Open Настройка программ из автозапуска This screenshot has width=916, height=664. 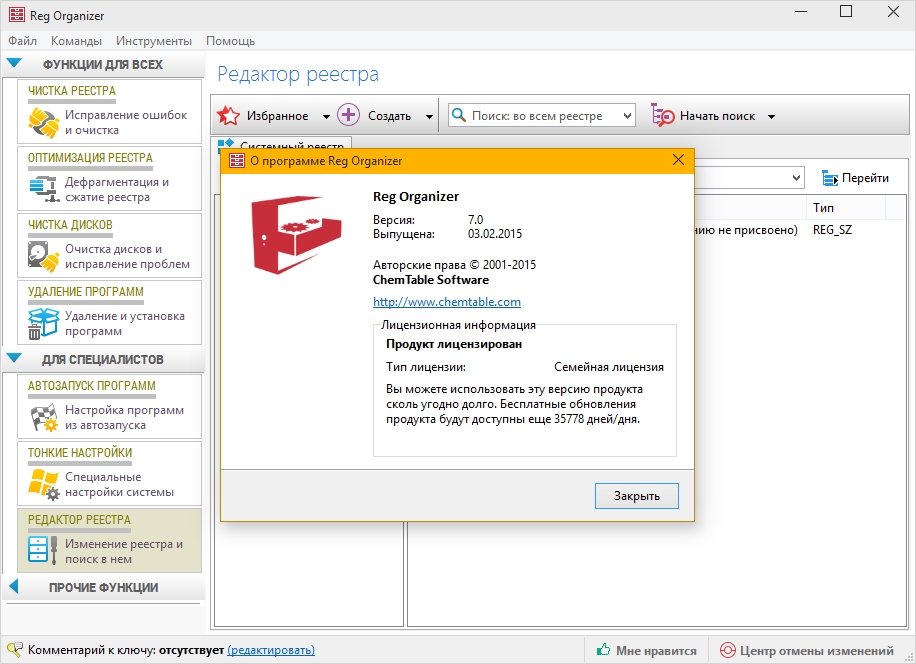(109, 406)
